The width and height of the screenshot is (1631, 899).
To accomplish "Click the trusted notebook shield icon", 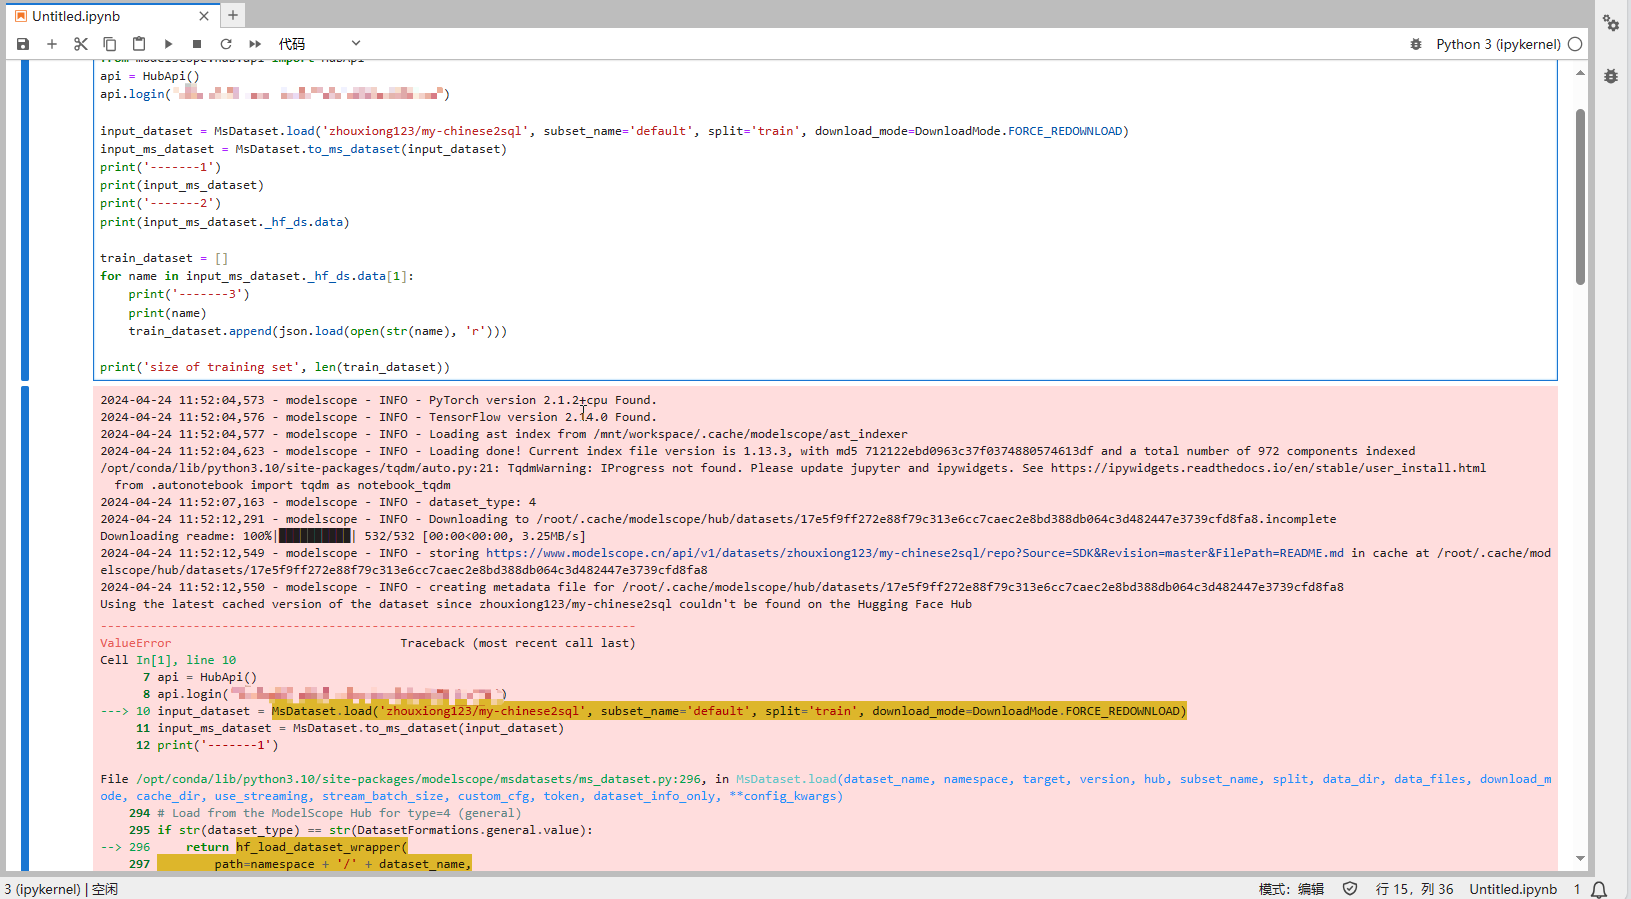I will tap(1350, 889).
